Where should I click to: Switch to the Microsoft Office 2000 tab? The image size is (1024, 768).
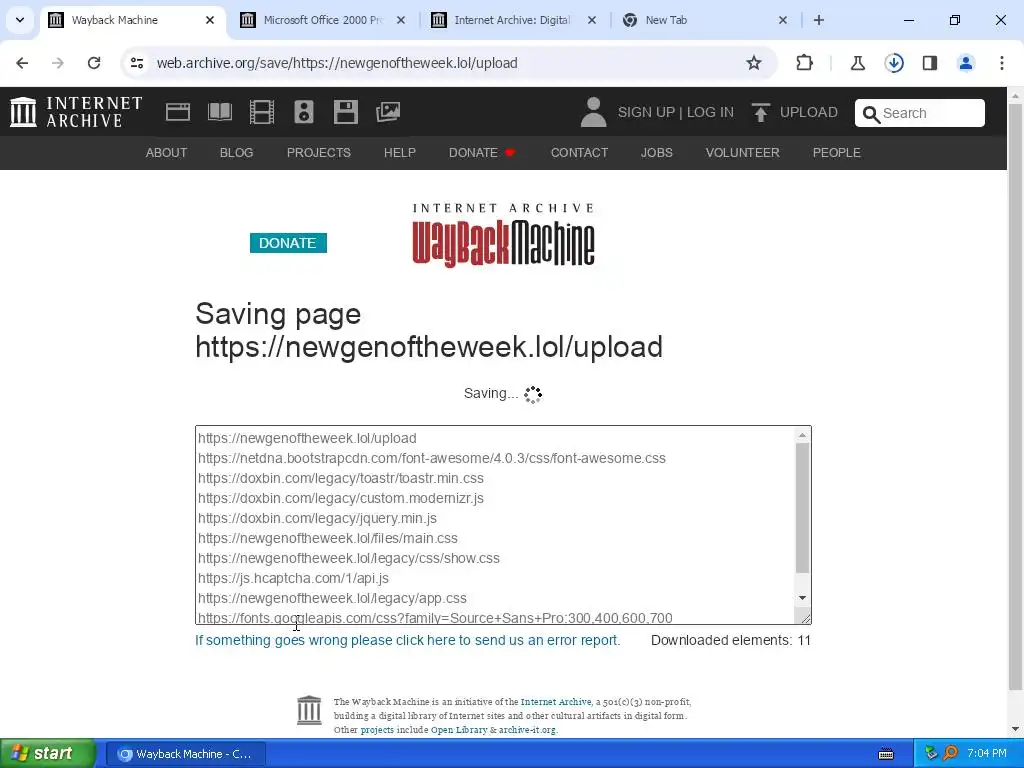[323, 20]
